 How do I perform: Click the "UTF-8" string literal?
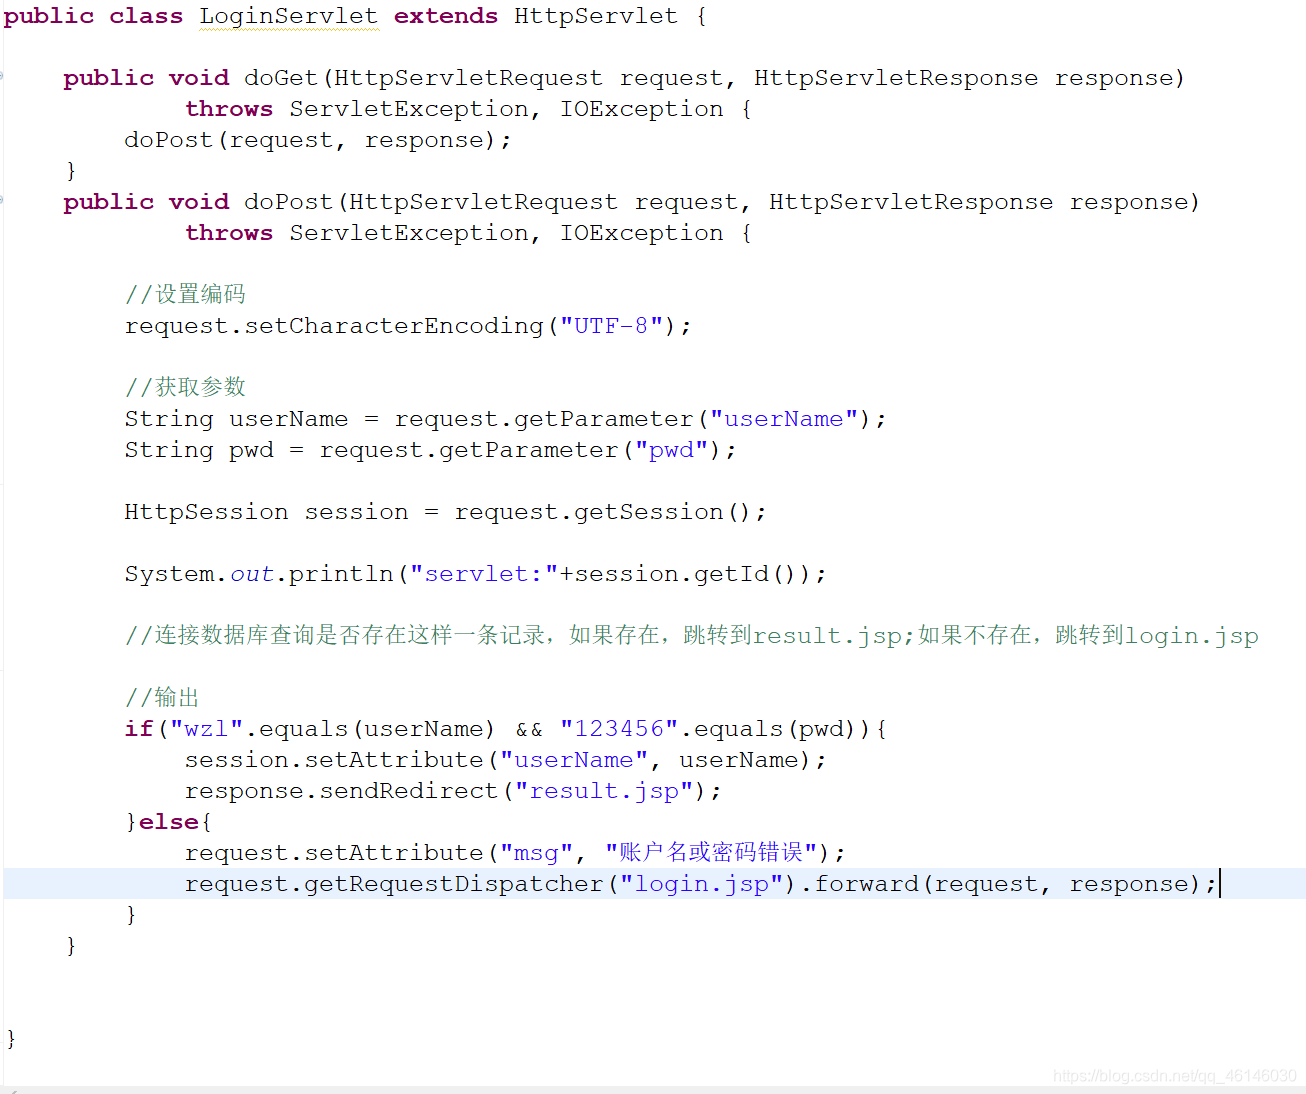click(x=611, y=326)
